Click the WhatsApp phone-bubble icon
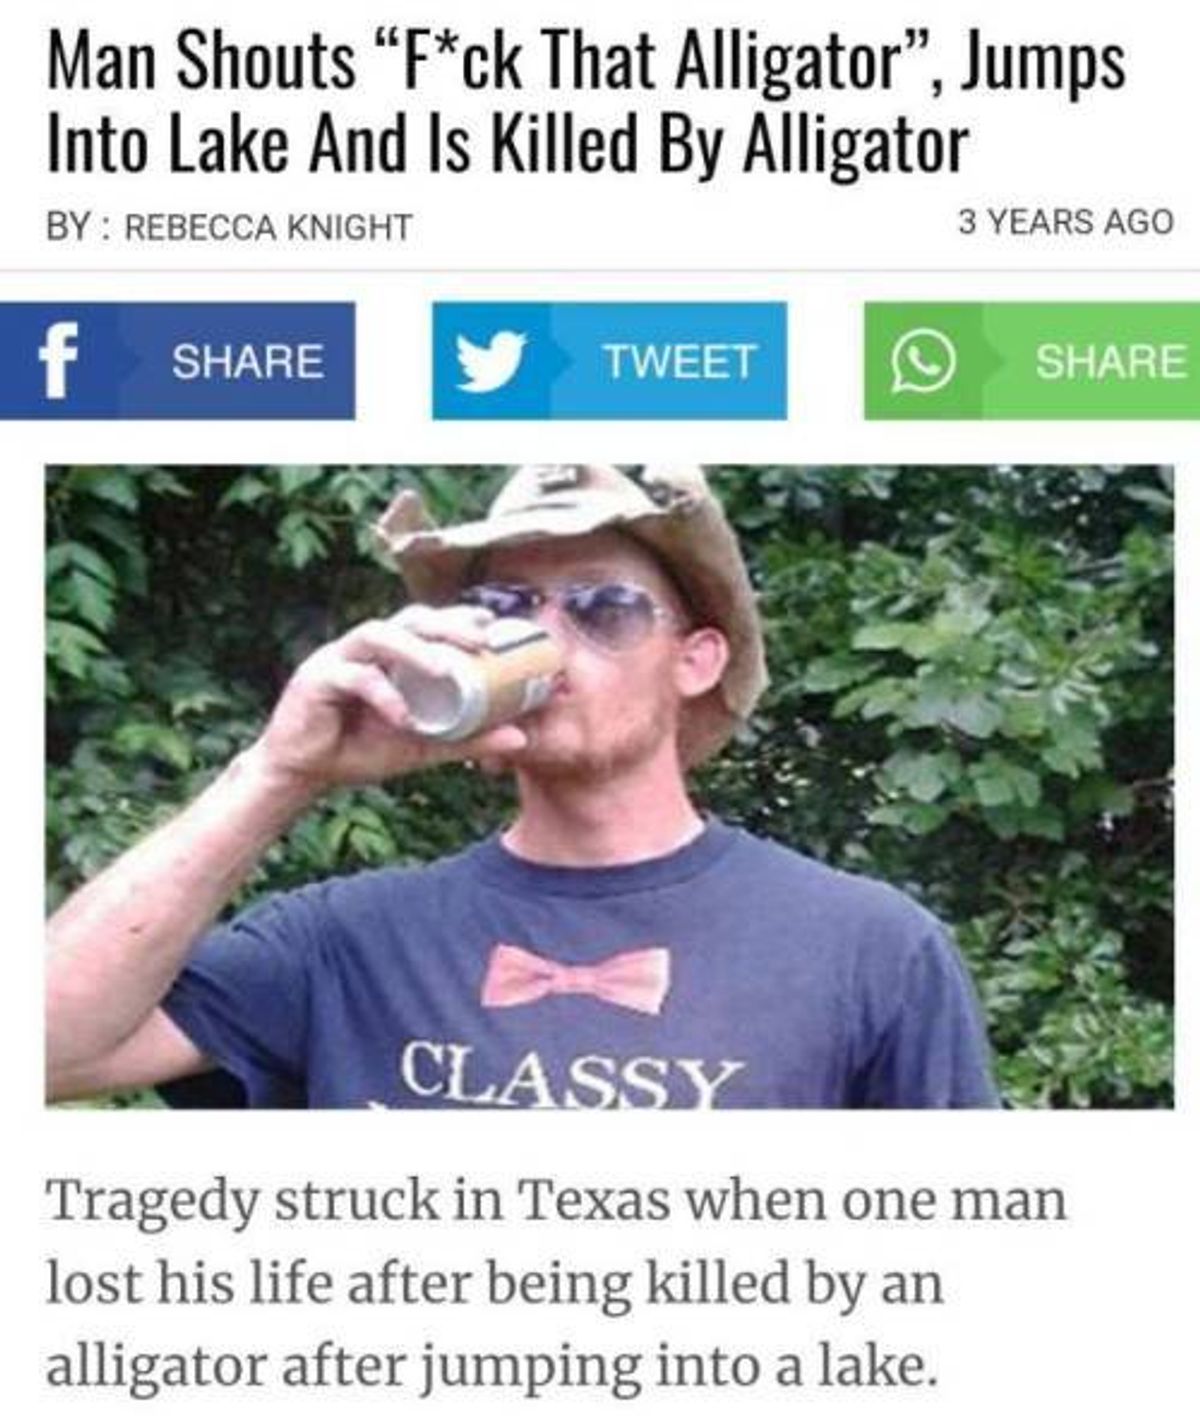 (x=922, y=362)
